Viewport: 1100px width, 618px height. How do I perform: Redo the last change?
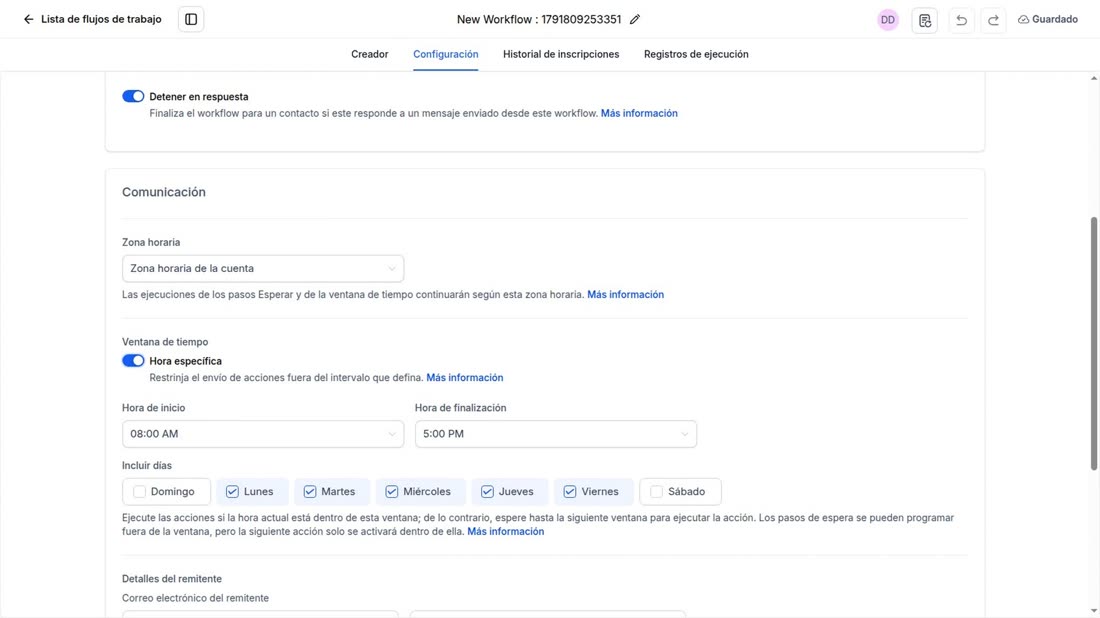click(993, 20)
